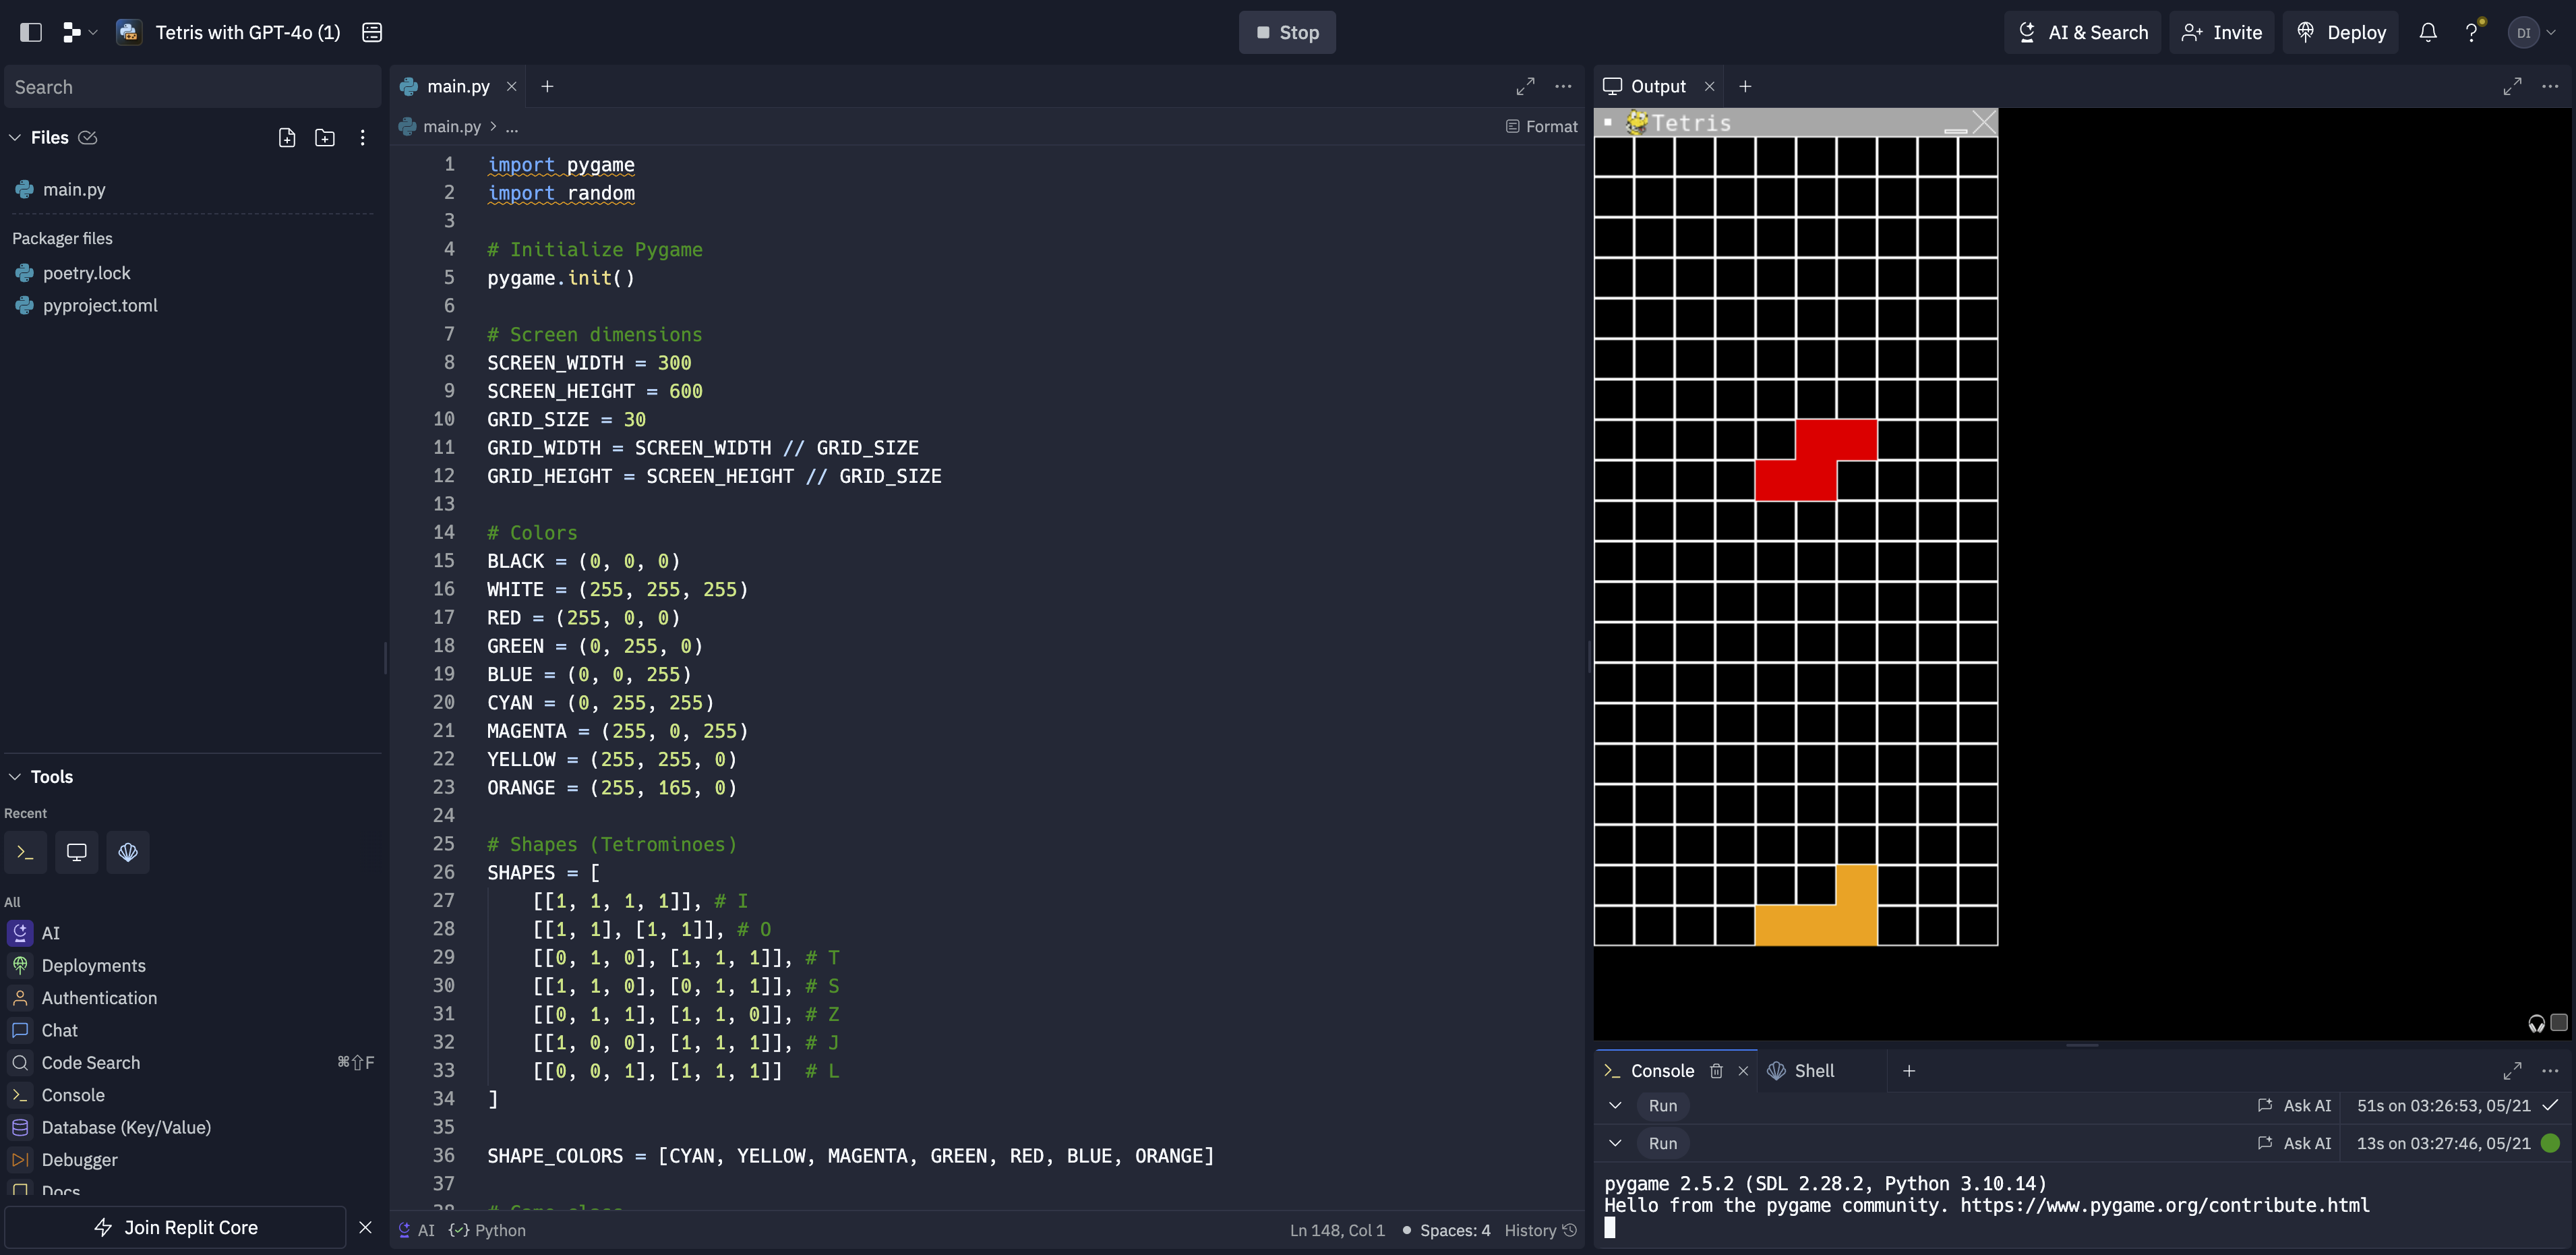Click the Search input field

pos(192,87)
